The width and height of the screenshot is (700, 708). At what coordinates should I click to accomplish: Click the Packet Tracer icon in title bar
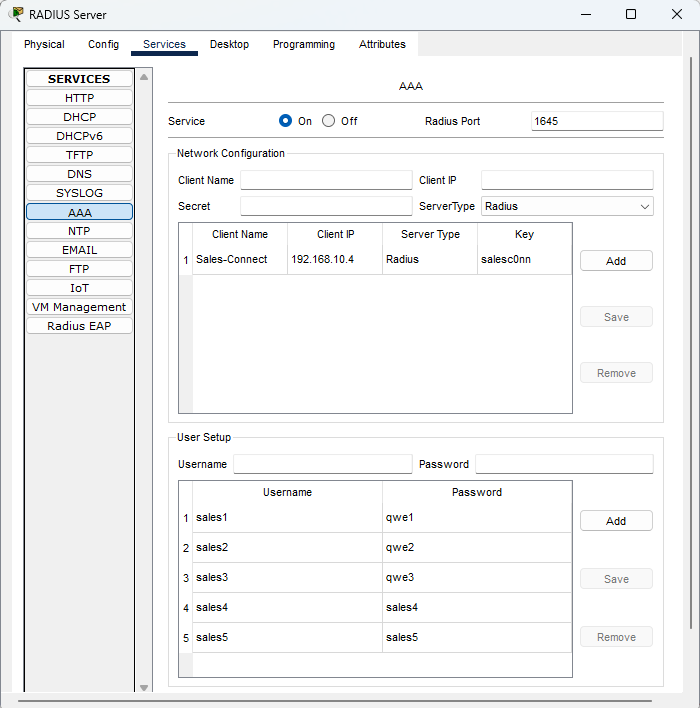(x=16, y=14)
